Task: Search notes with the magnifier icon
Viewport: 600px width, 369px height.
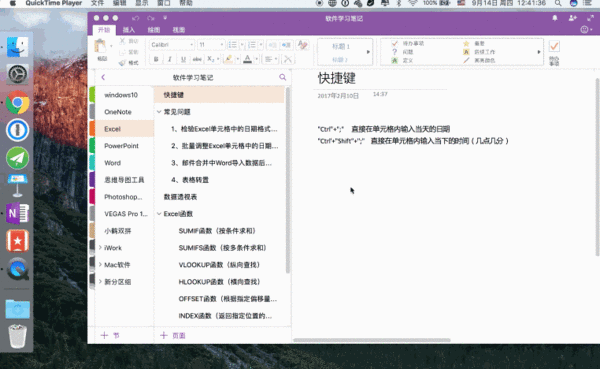Action: [x=282, y=77]
